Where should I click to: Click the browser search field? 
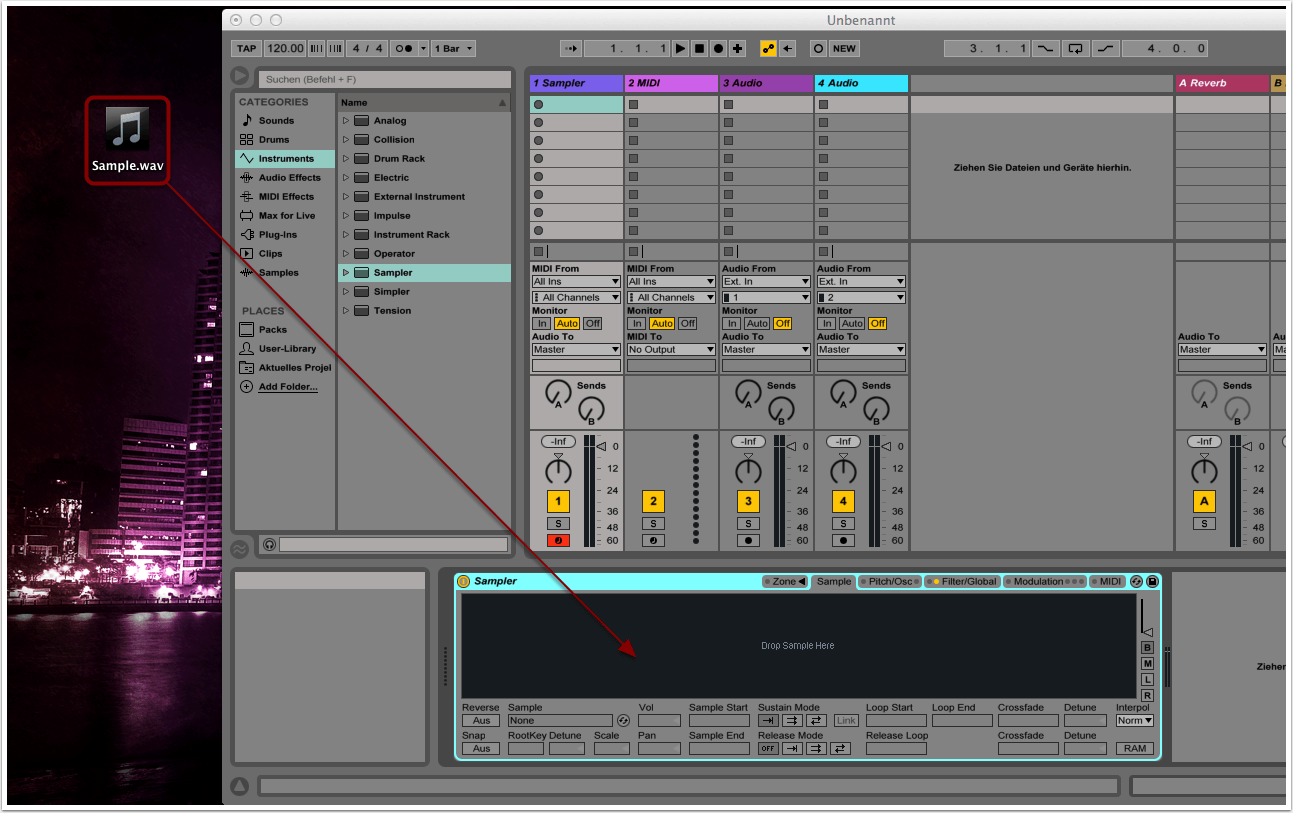(384, 79)
